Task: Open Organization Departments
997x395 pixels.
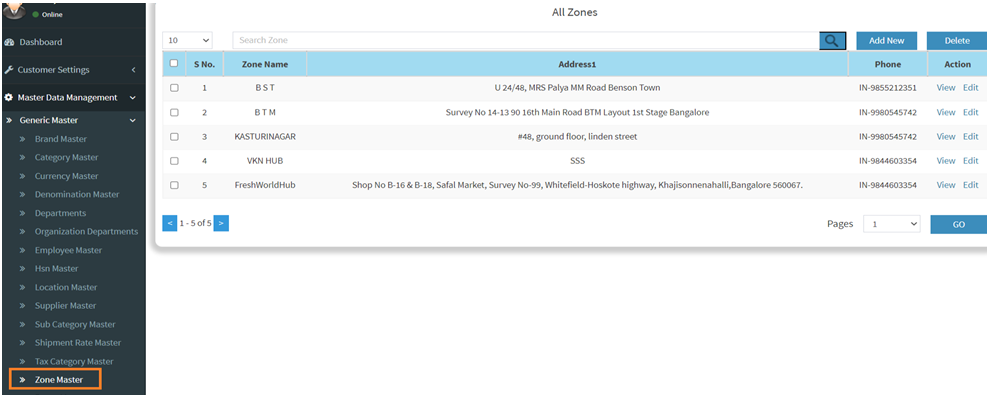Action: [86, 232]
